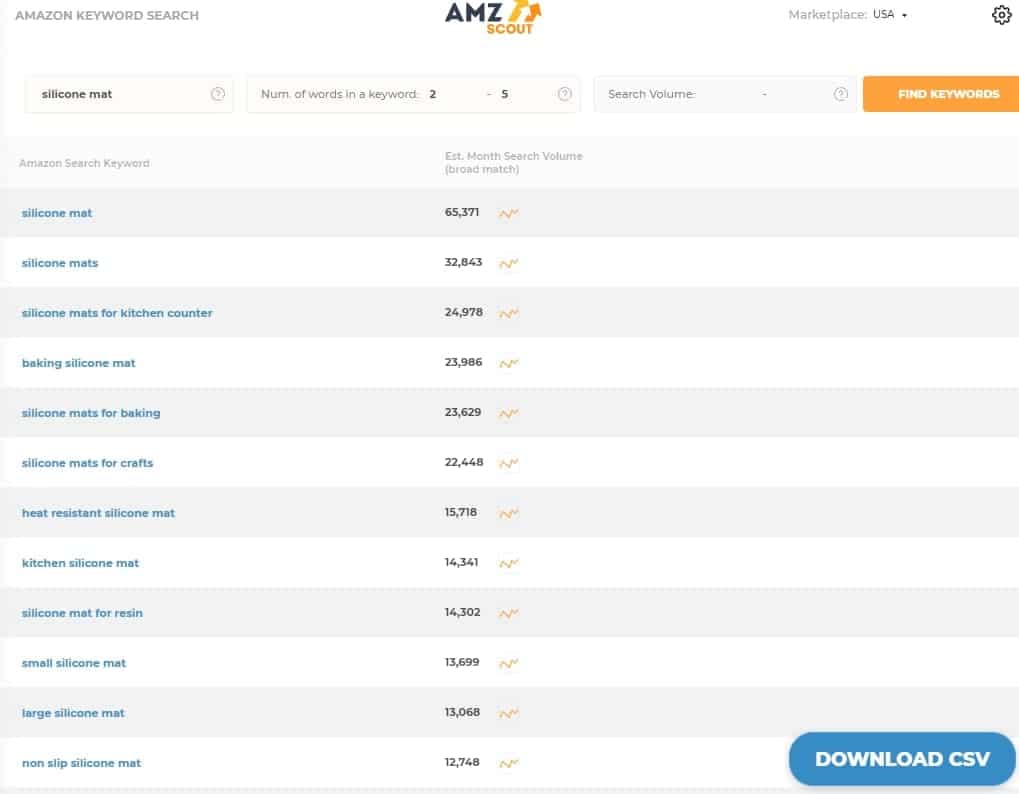This screenshot has width=1019, height=794.
Task: Click Amazon Search Keyword column header
Action: coord(84,163)
